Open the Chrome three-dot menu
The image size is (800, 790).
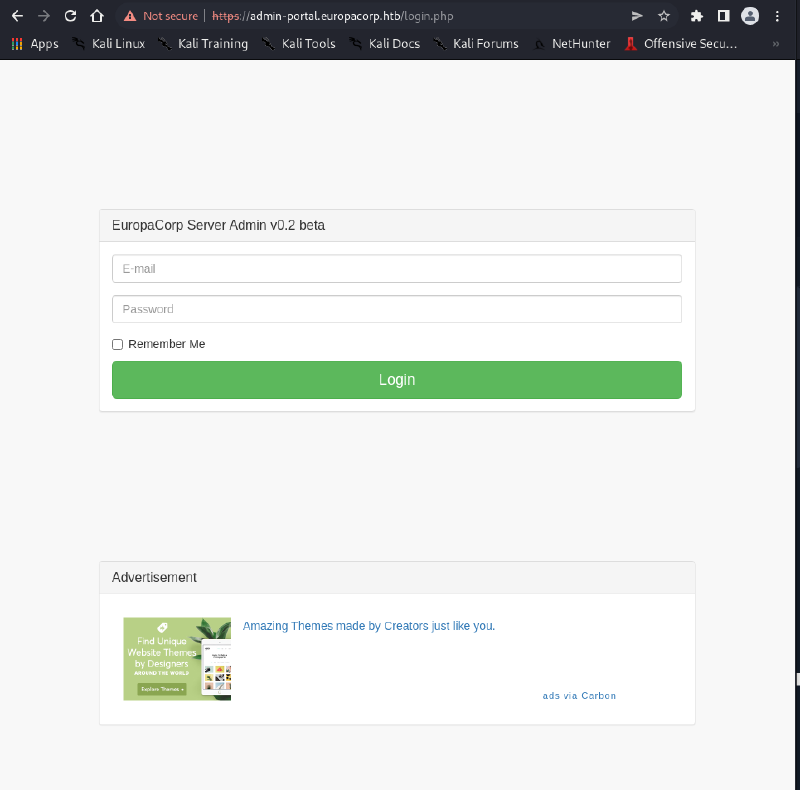click(x=777, y=15)
